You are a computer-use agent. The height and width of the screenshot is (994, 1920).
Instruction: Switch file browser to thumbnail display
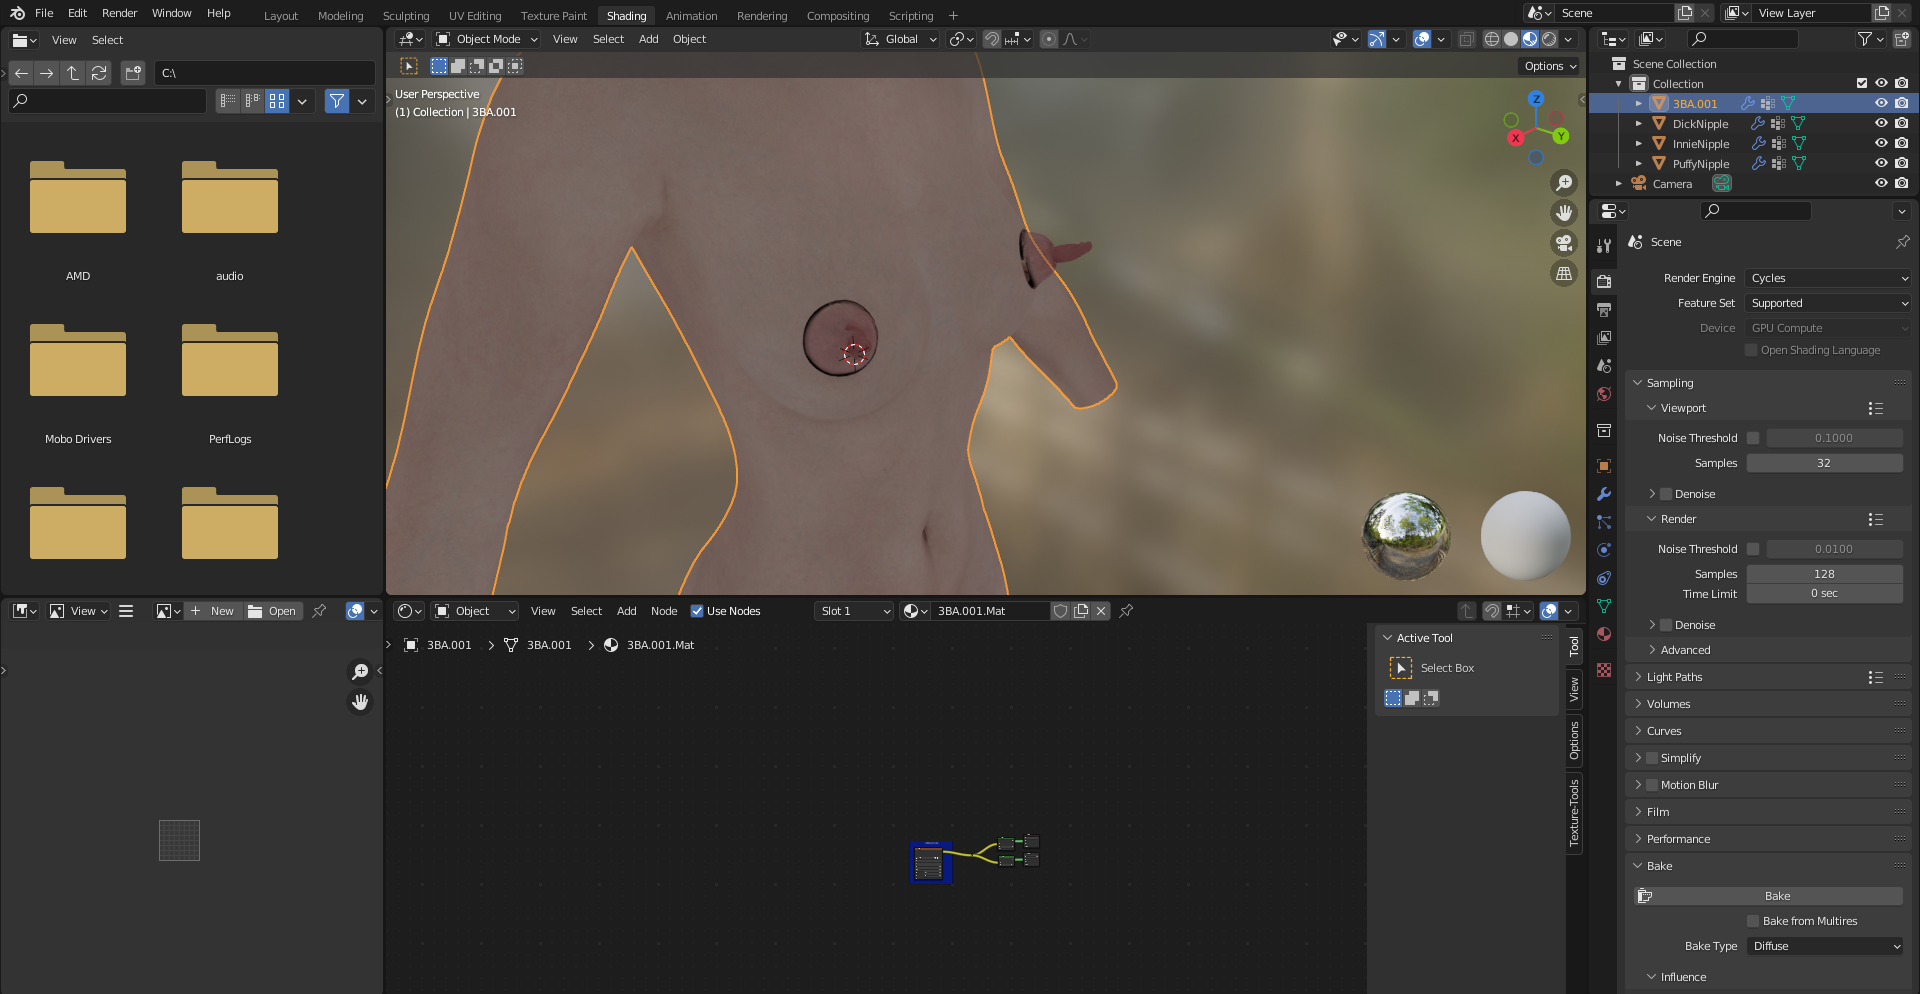pyautogui.click(x=277, y=101)
